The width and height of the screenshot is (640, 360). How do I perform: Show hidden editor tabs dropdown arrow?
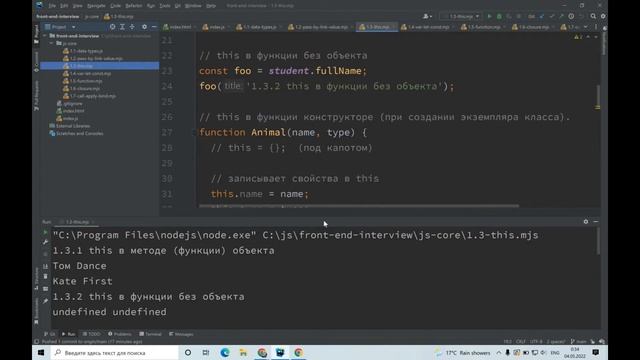pos(586,27)
